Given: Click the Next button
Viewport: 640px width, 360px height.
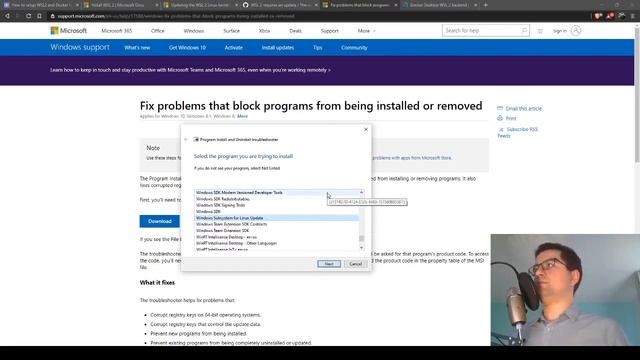Looking at the screenshot, I should [329, 264].
